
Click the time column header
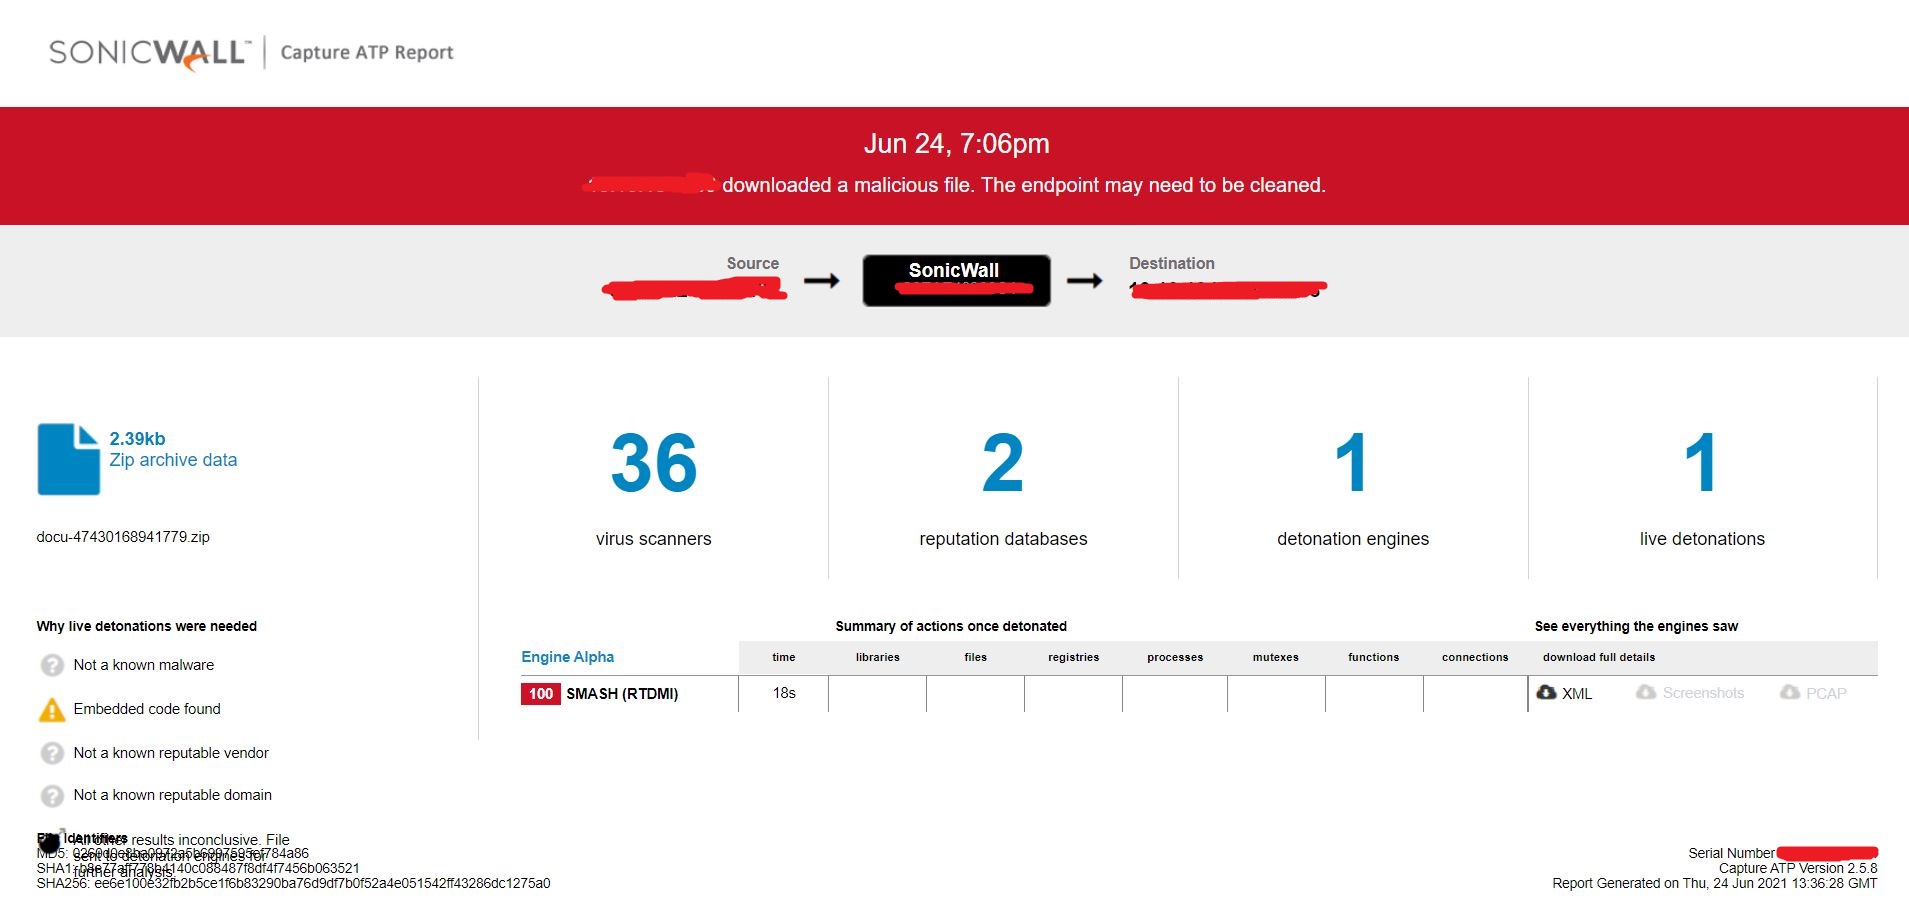pyautogui.click(x=784, y=657)
